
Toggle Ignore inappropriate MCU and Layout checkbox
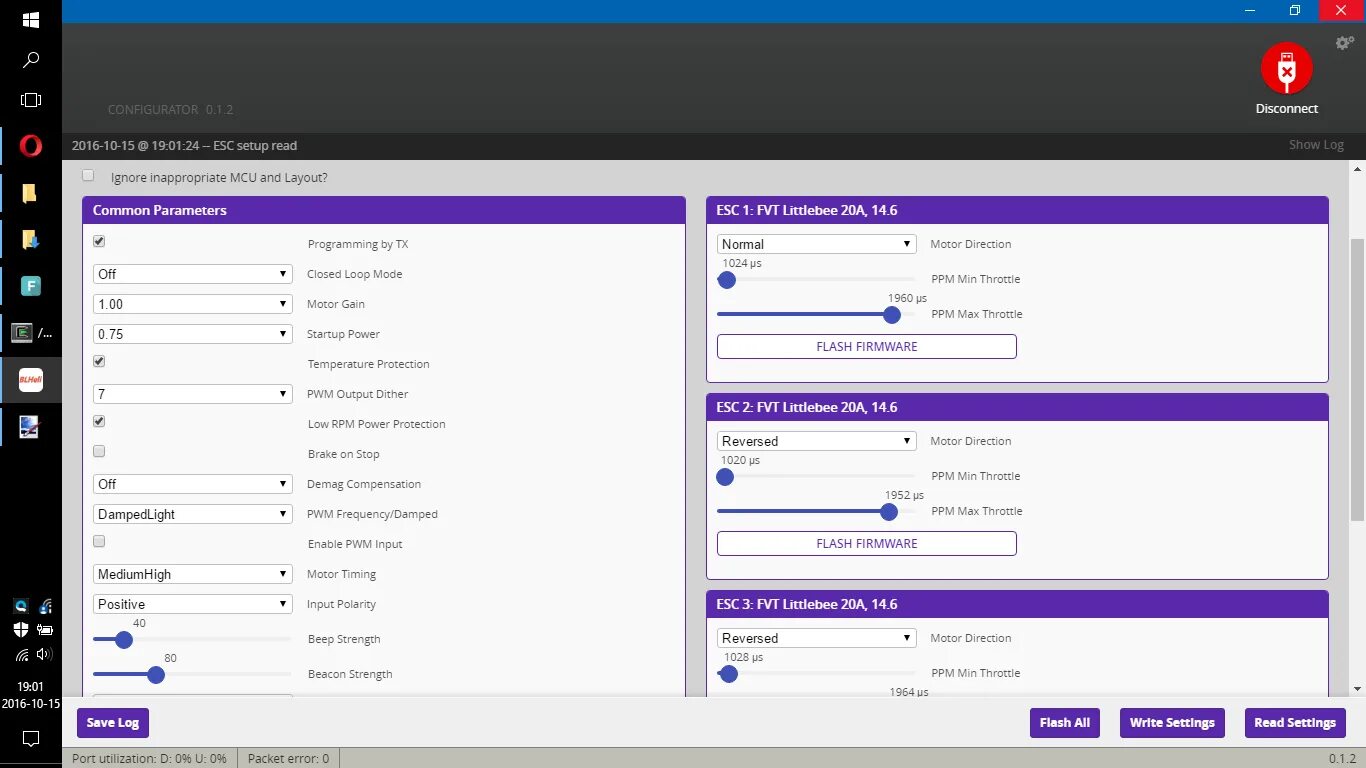[88, 176]
